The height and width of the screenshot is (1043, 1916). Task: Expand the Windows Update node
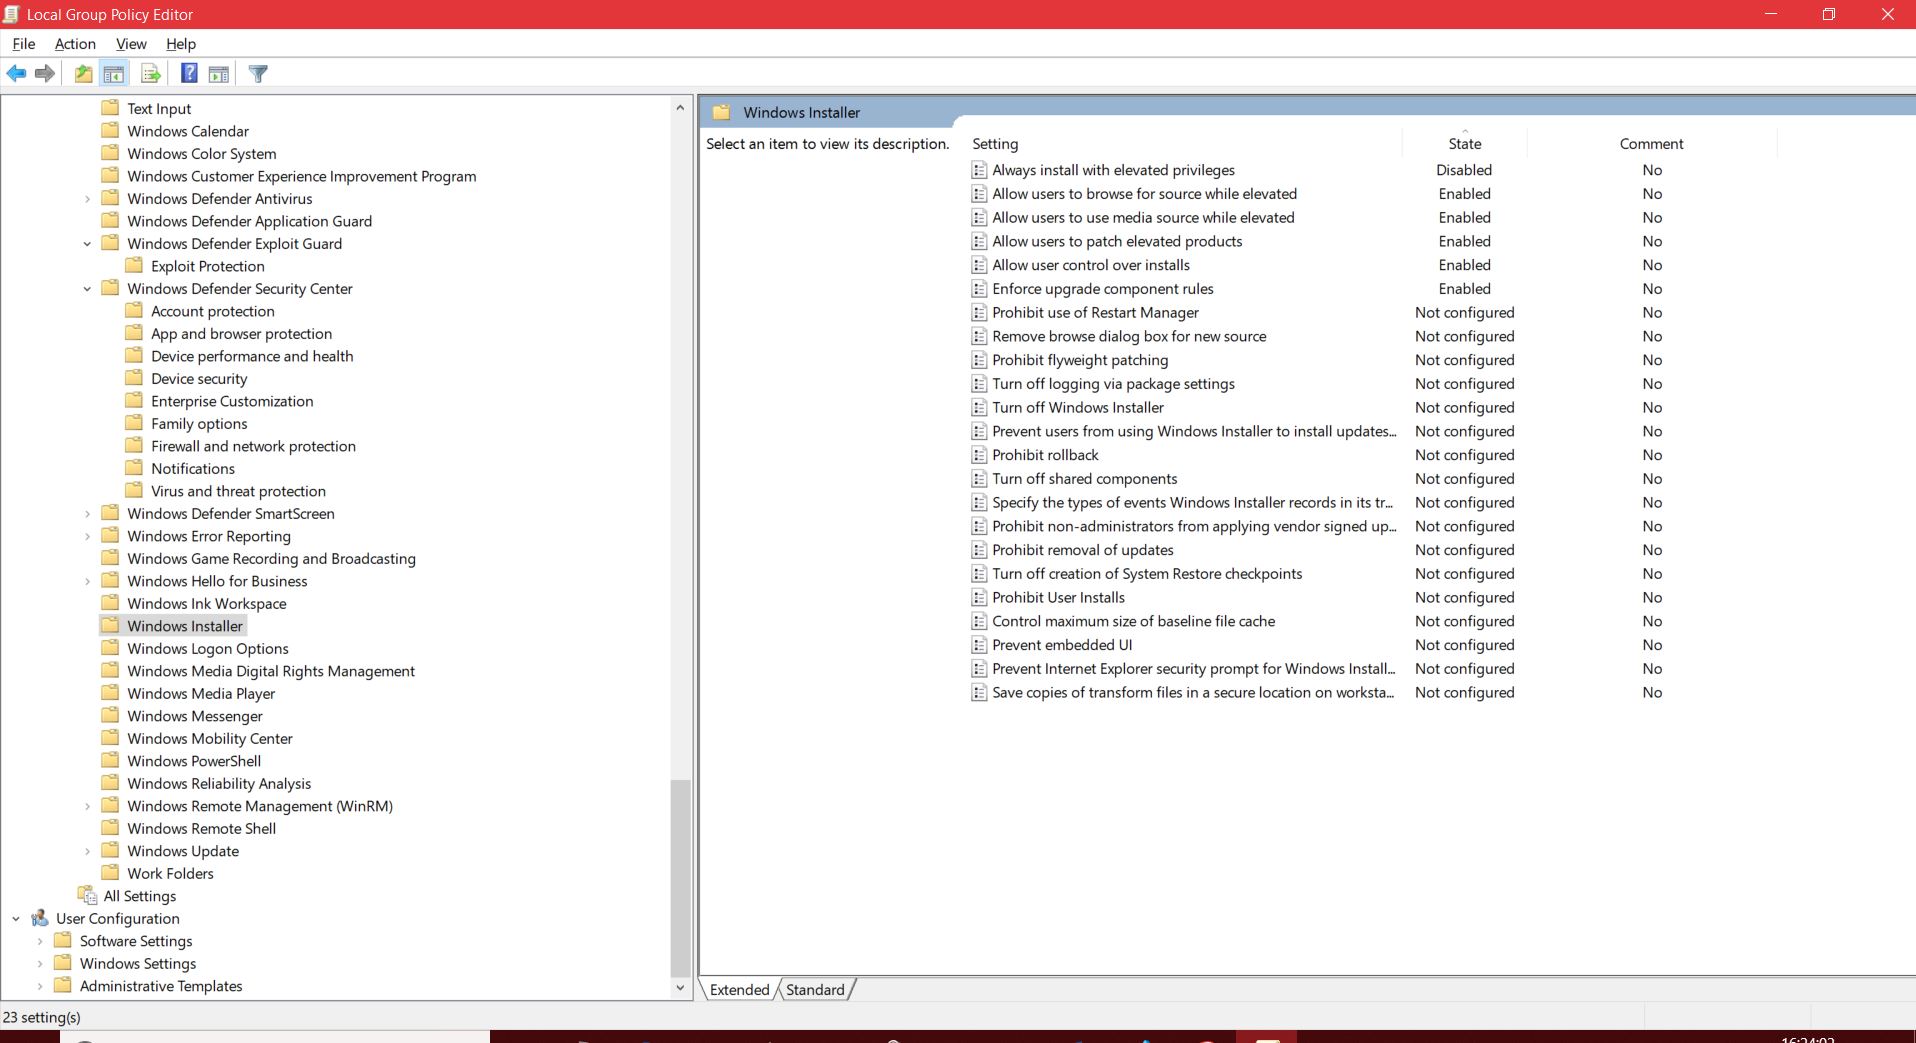point(87,851)
